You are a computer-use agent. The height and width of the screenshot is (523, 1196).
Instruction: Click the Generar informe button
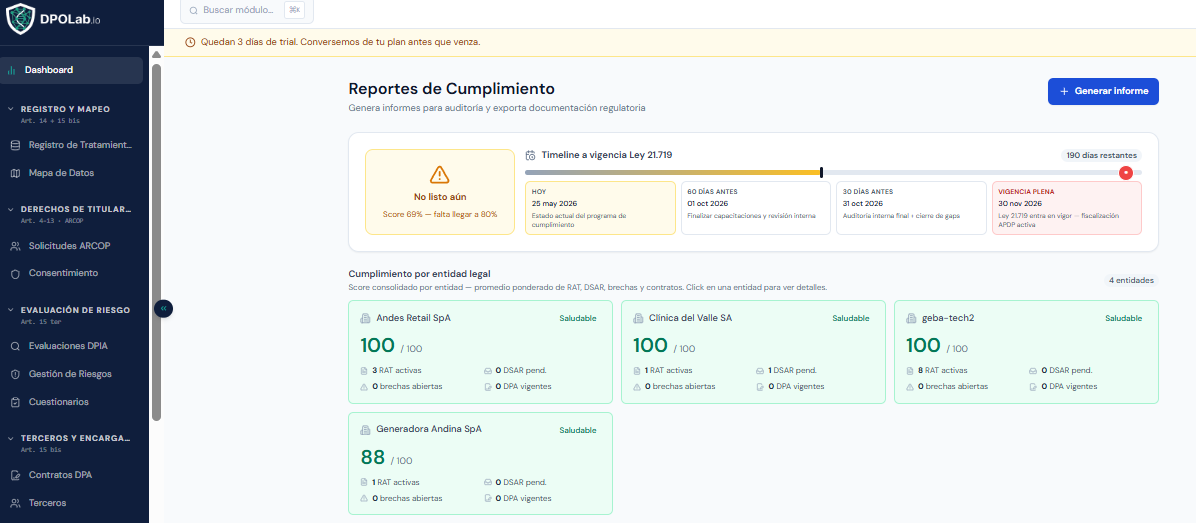pyautogui.click(x=1103, y=91)
